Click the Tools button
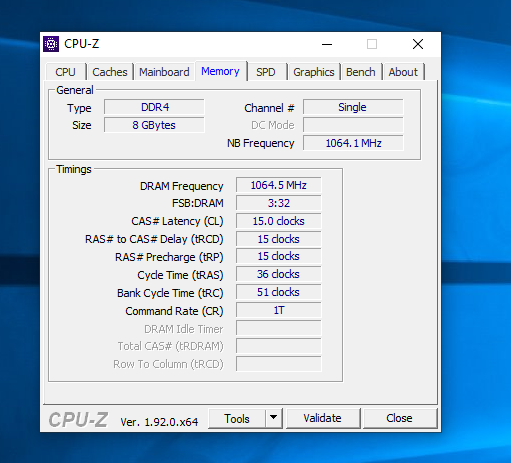 [x=237, y=418]
